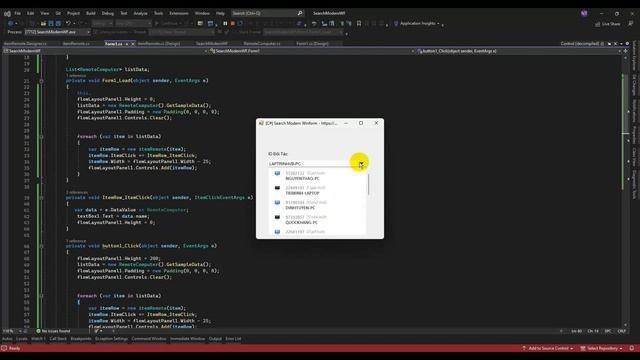The width and height of the screenshot is (640, 360).
Task: Open the Breakpoints panel tab
Action: coord(81,339)
